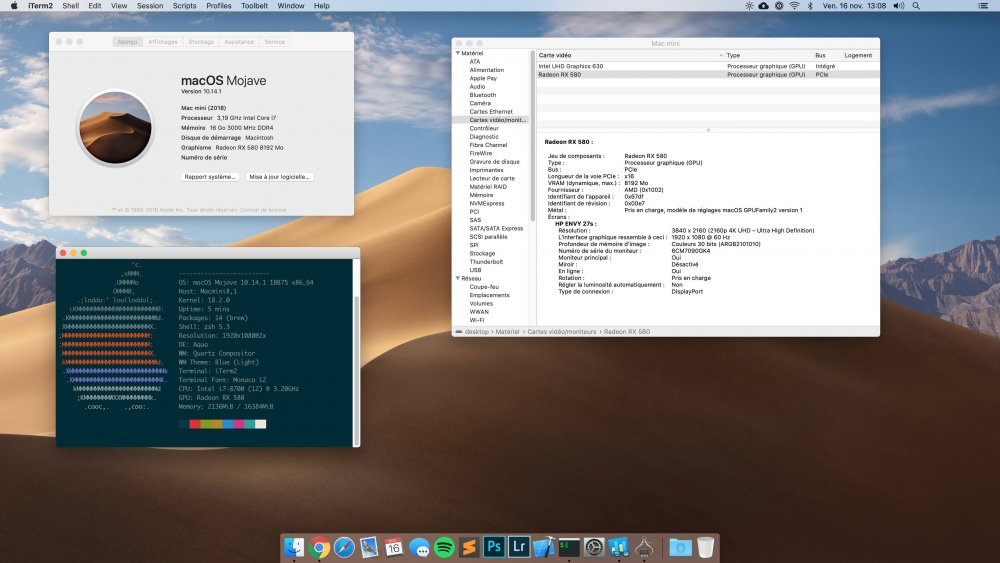Screen dimensions: 1000x563
Task: Click Matériel in the bottom path bar
Action: 507,332
